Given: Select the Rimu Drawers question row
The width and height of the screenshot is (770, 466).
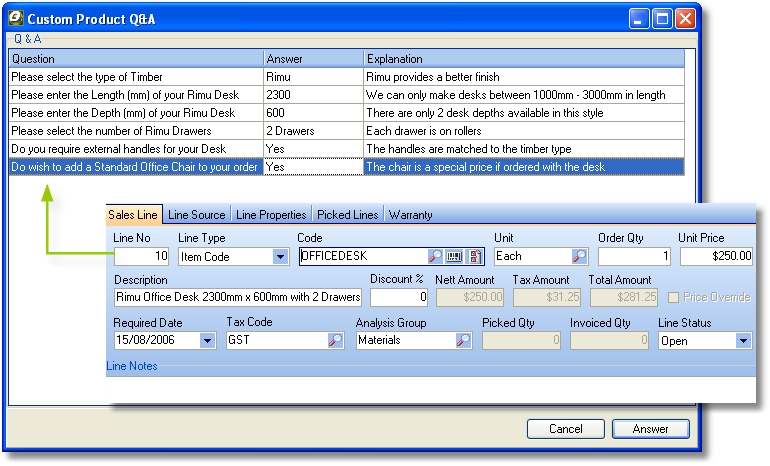Looking at the screenshot, I should (x=136, y=131).
